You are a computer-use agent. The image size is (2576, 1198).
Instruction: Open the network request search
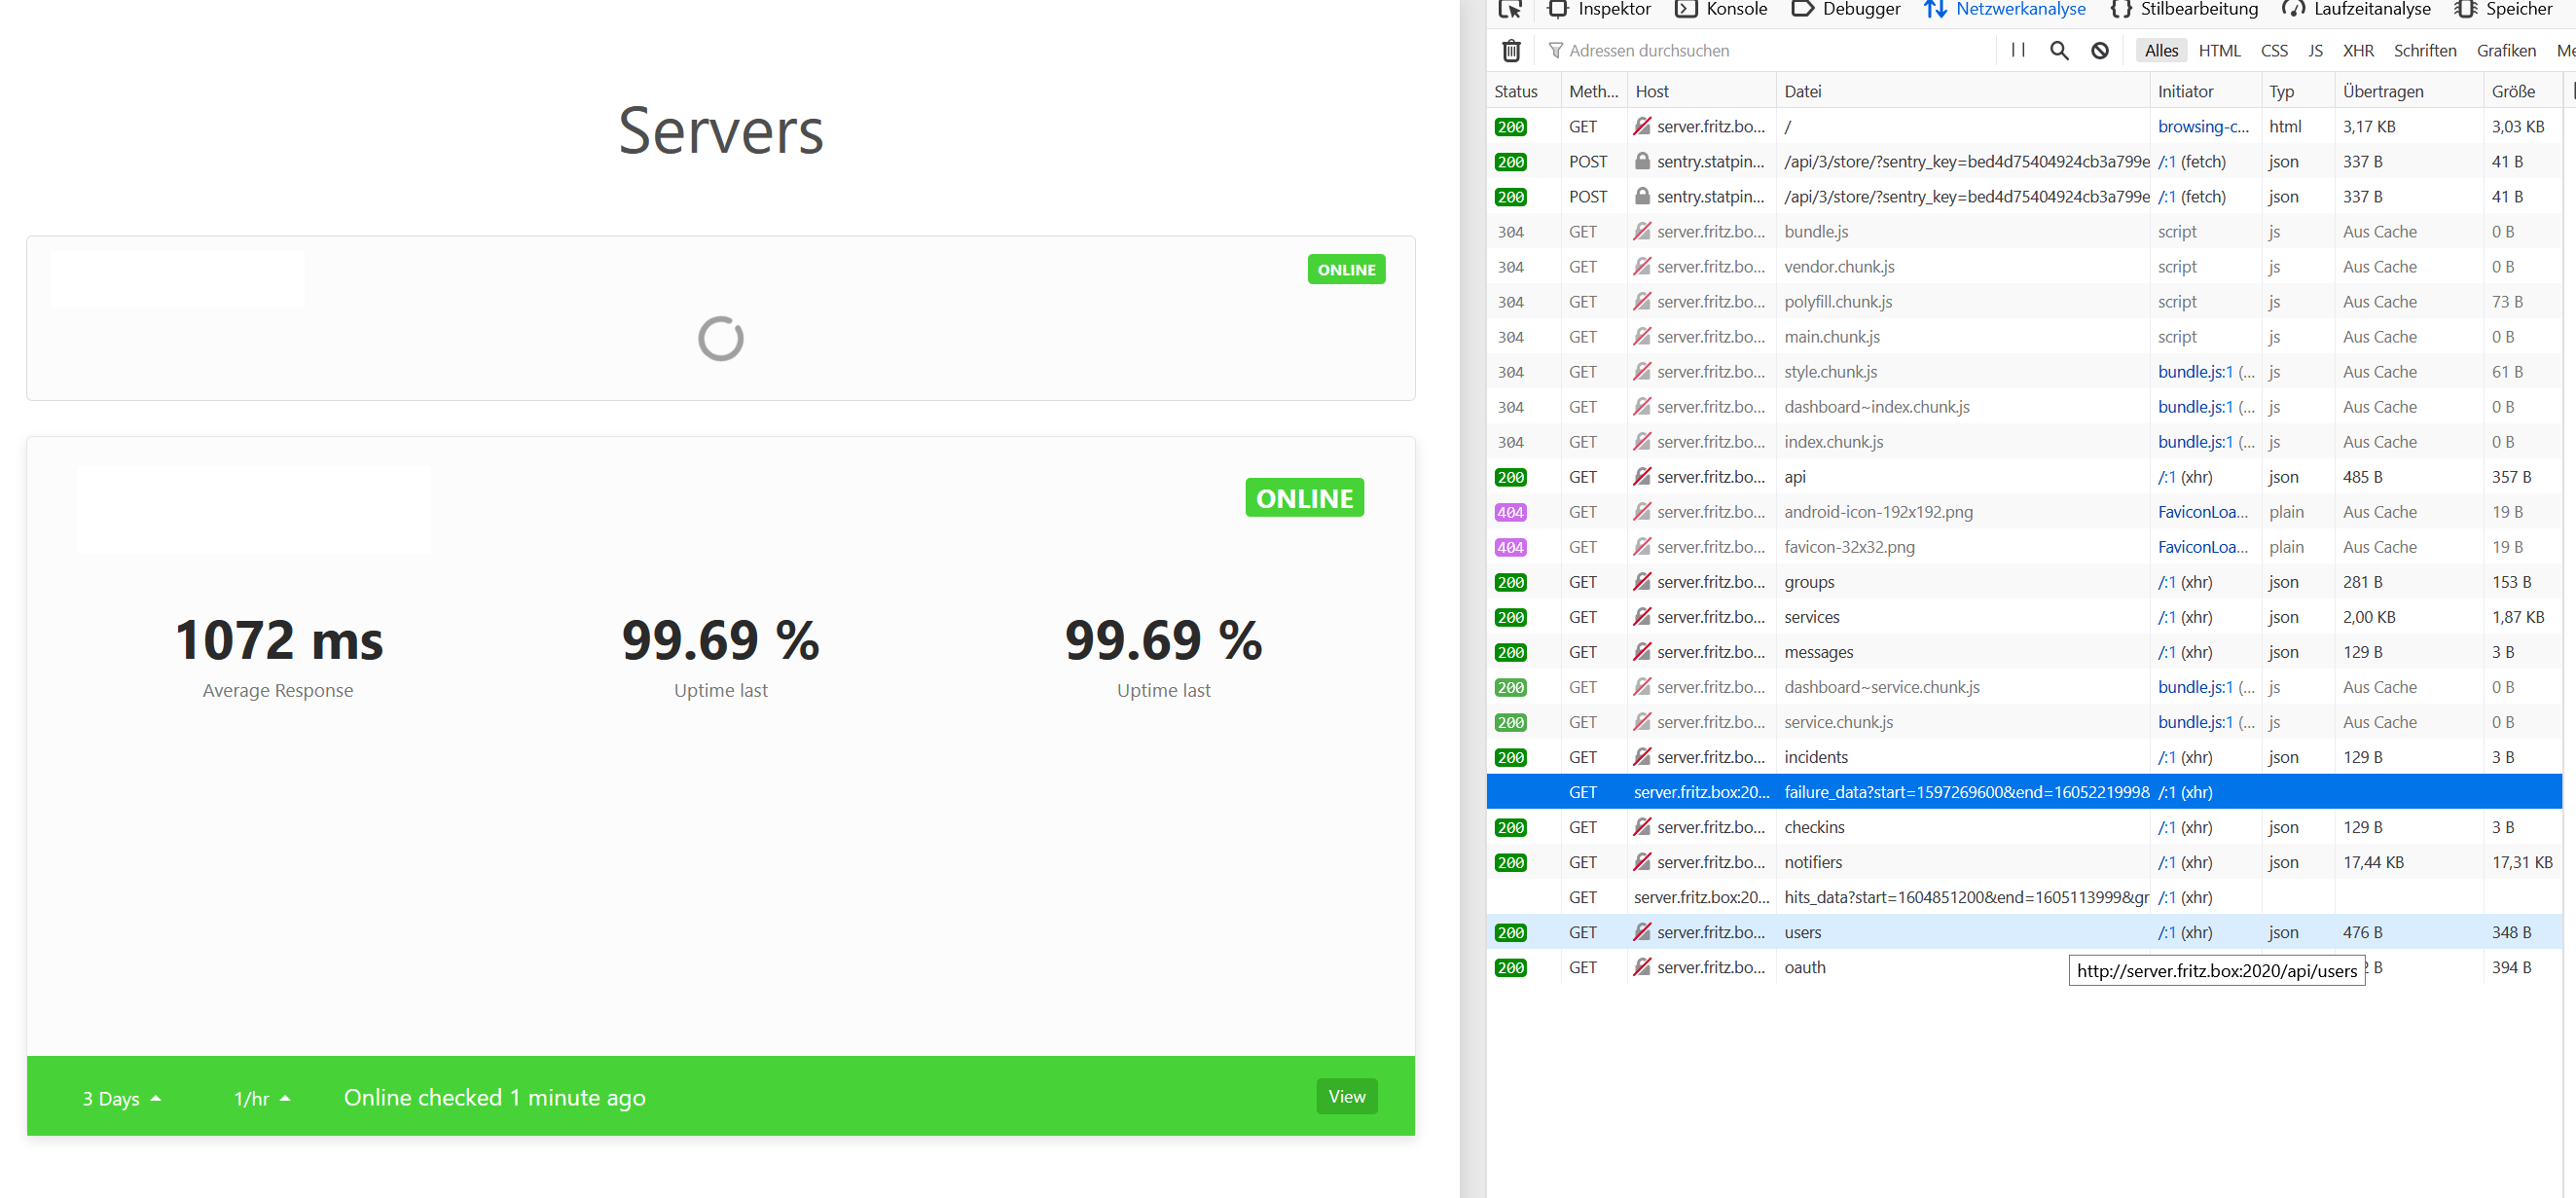pyautogui.click(x=2059, y=50)
